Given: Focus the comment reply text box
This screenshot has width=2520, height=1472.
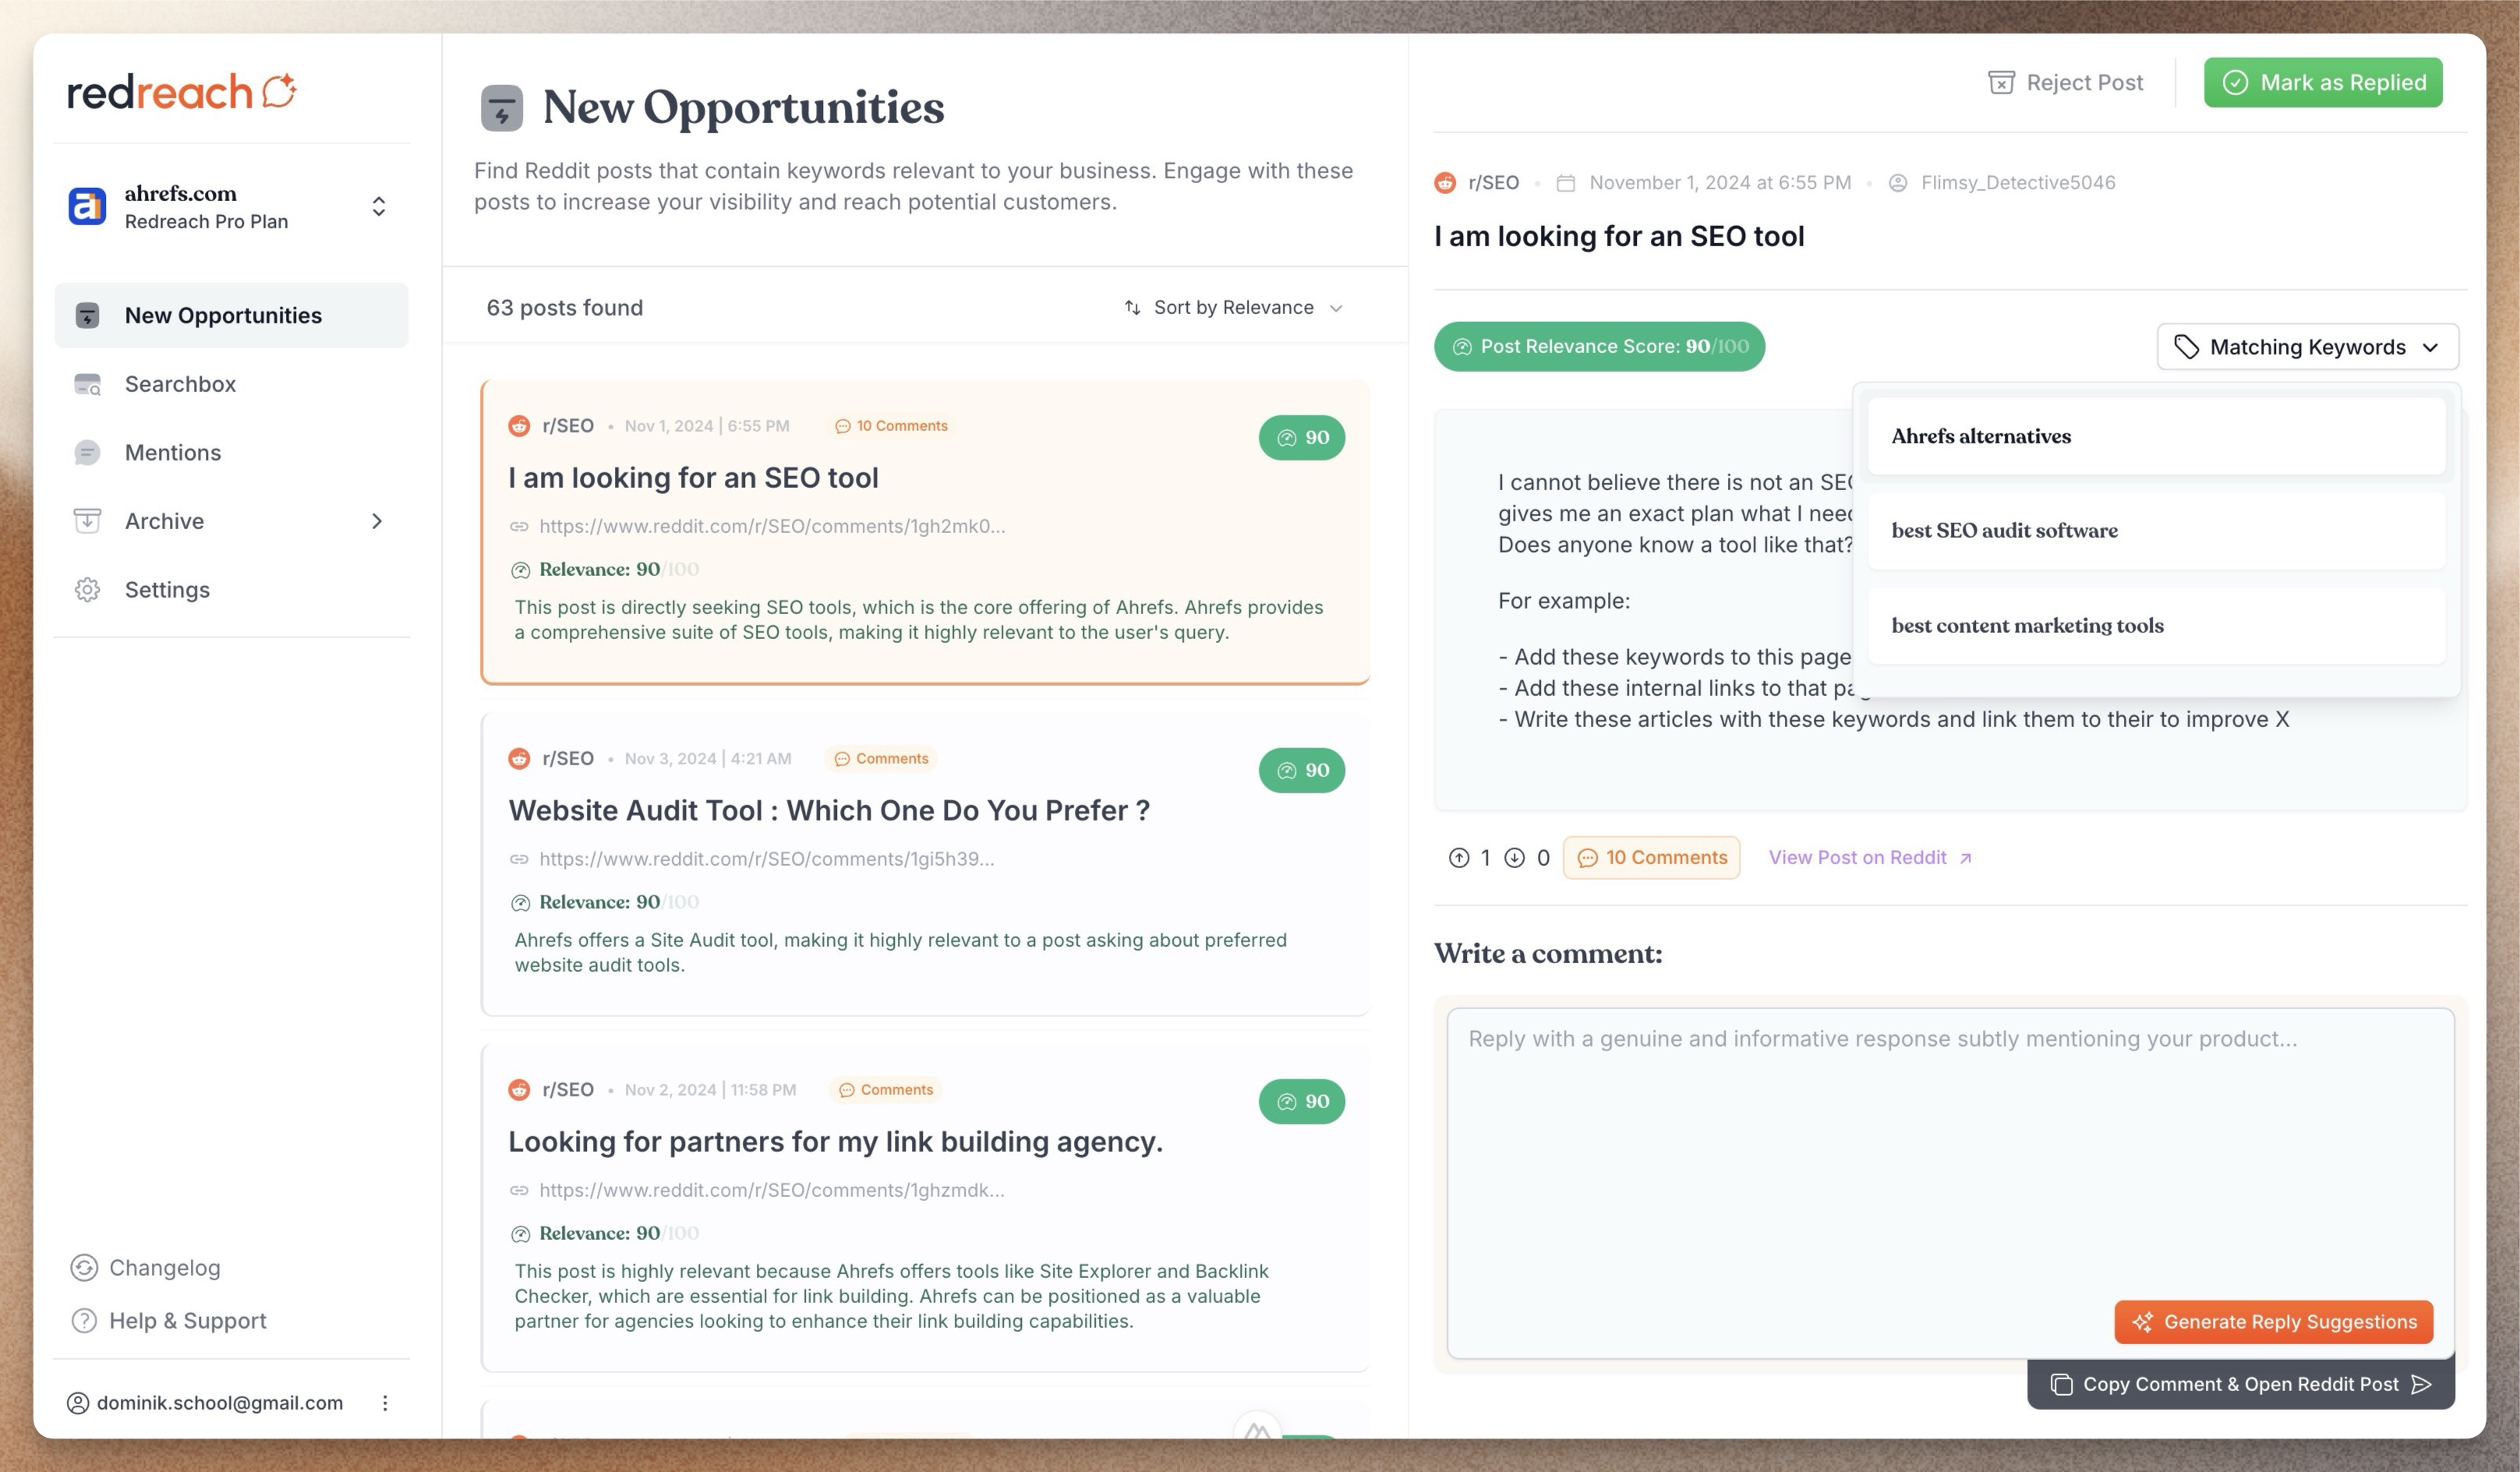Looking at the screenshot, I should coord(1950,1183).
